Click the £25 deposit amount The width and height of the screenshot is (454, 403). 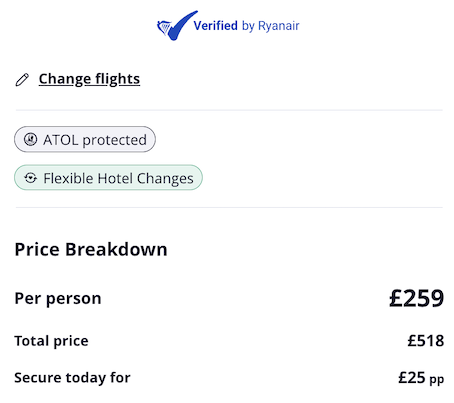(x=412, y=378)
